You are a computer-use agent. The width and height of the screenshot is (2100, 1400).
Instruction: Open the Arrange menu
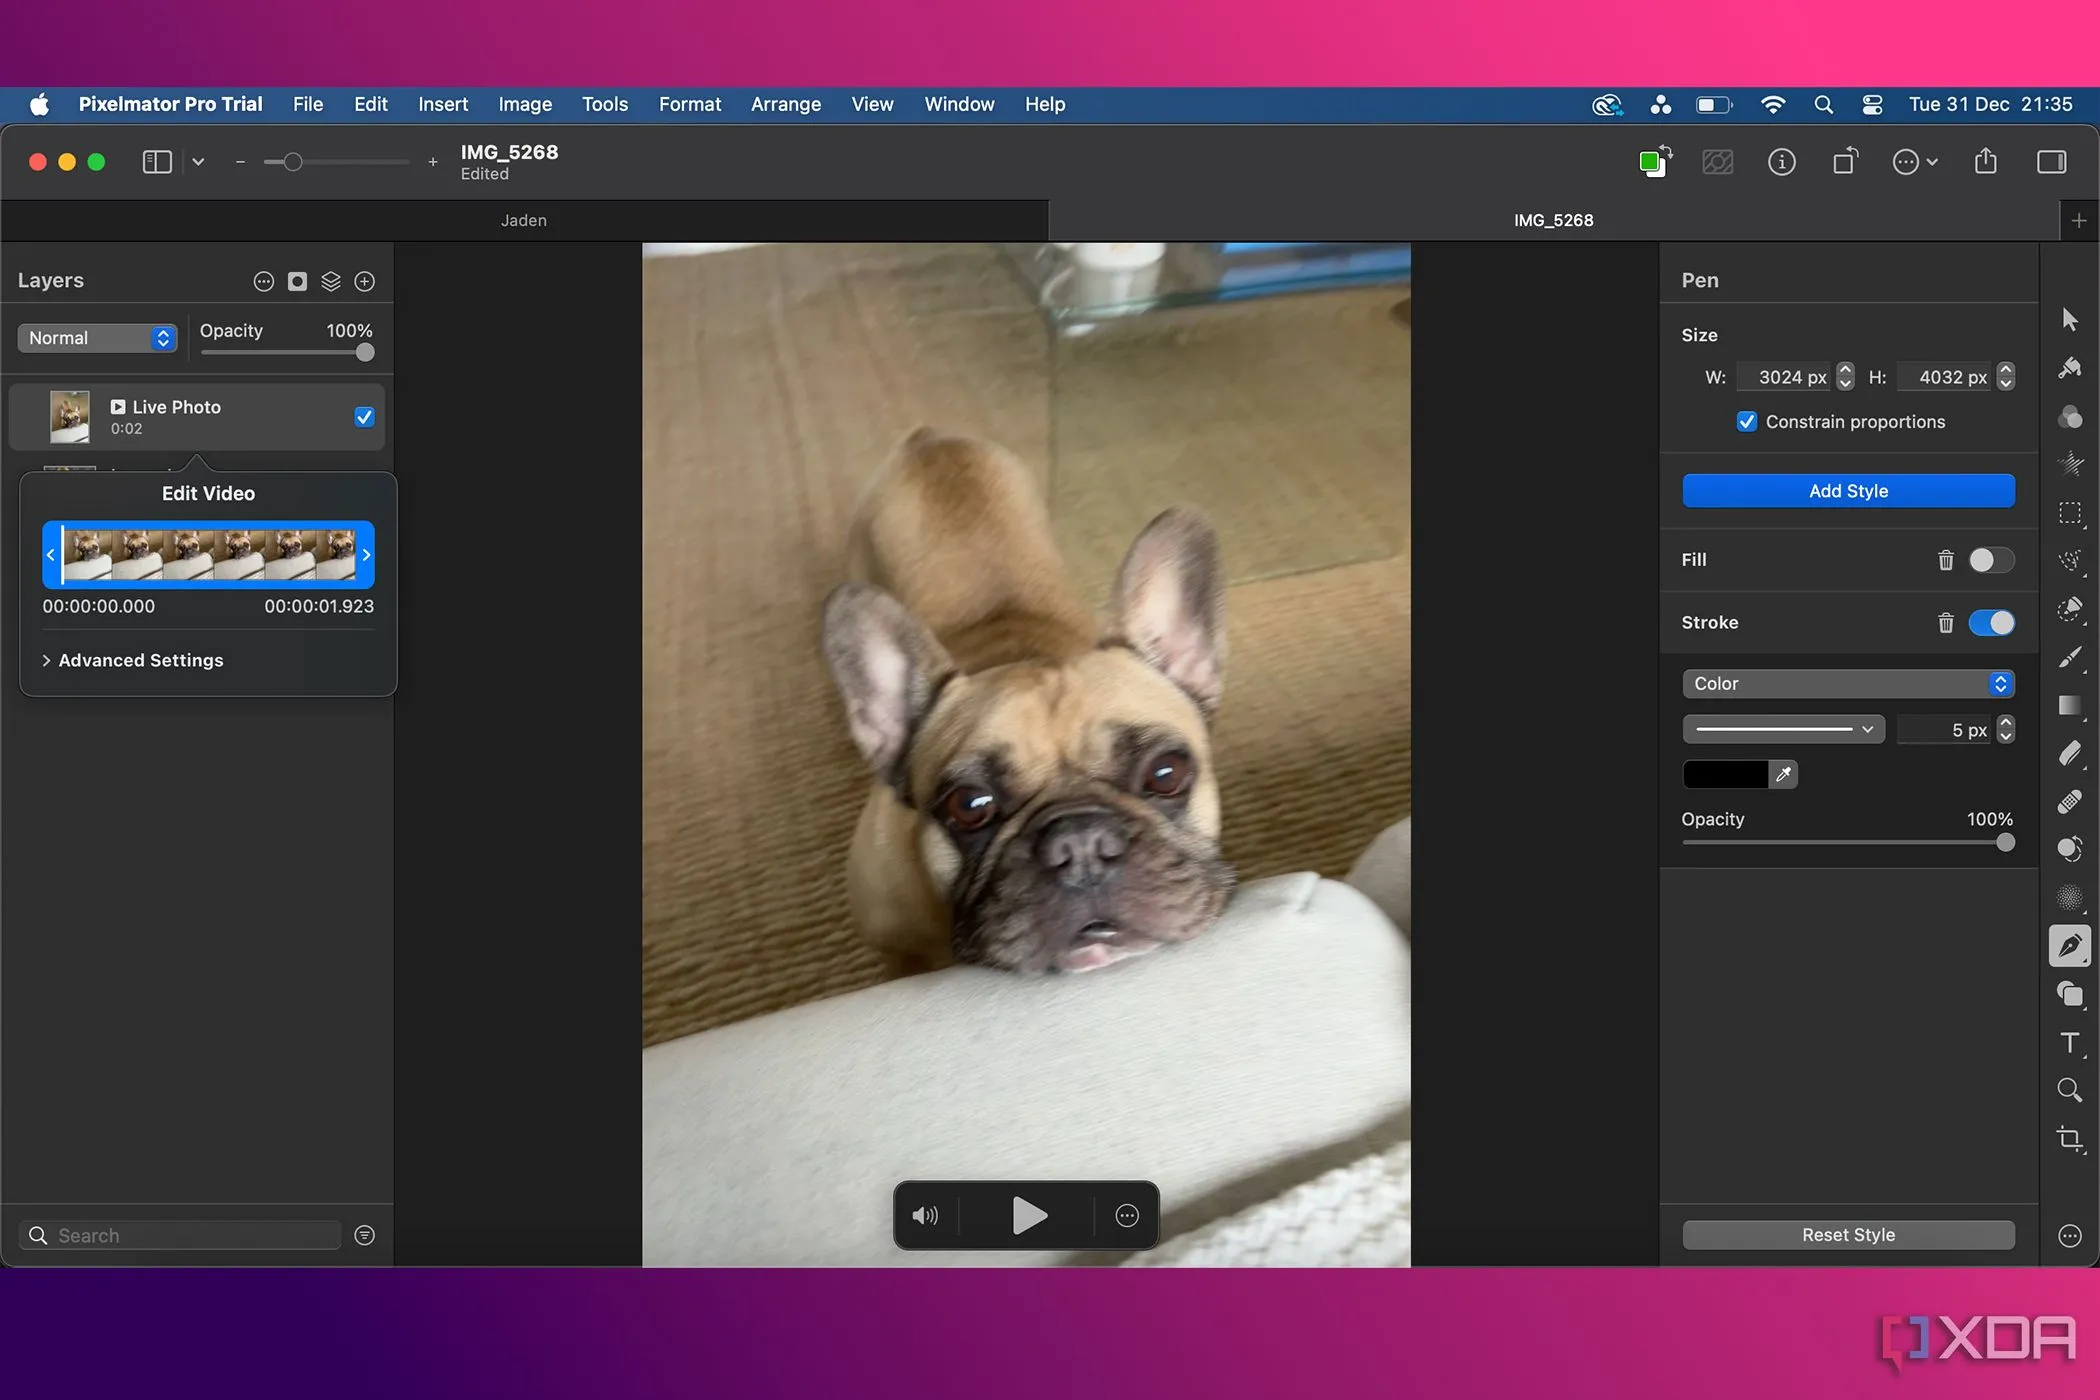(786, 105)
